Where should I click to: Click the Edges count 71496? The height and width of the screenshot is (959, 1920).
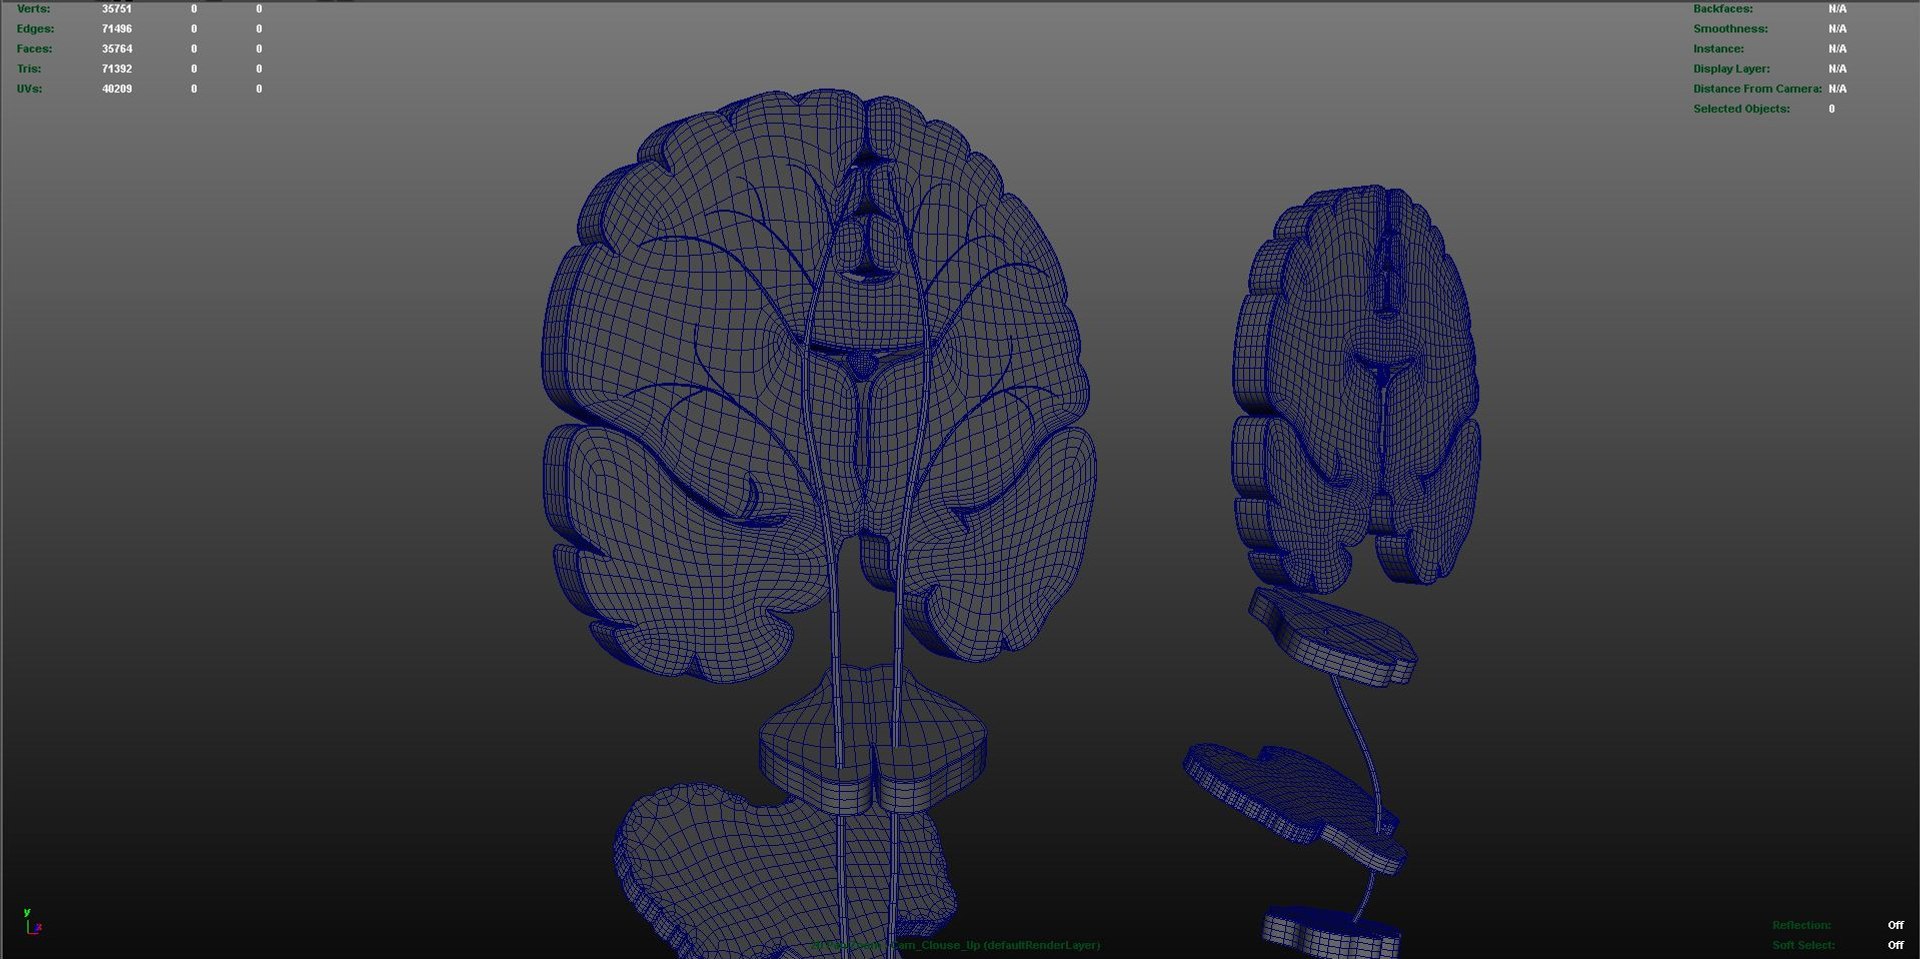click(116, 29)
